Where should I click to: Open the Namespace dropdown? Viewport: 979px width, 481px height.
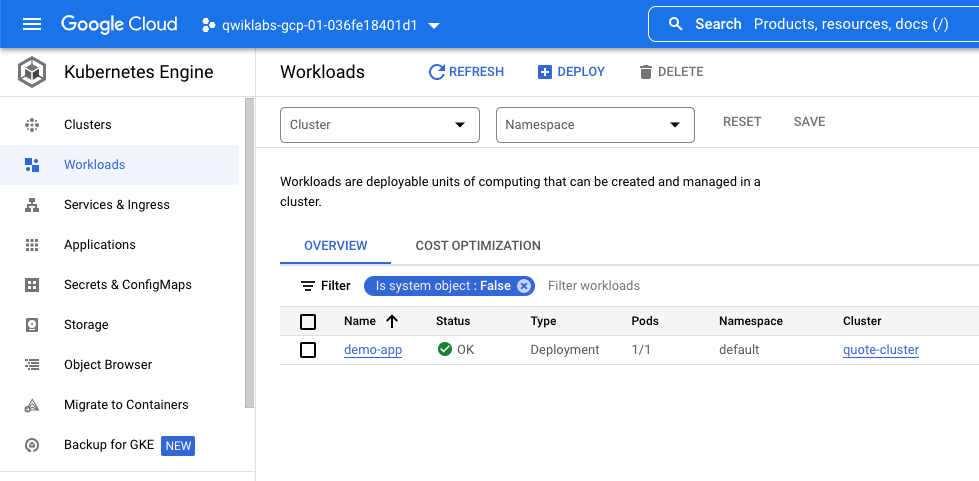pyautogui.click(x=595, y=125)
